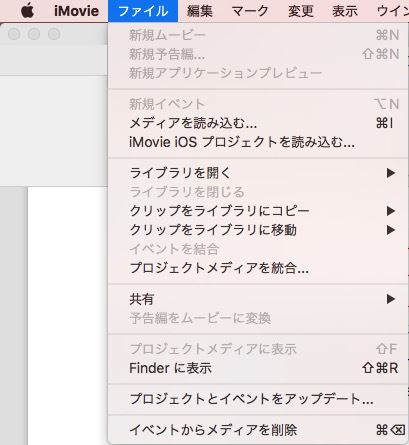Expand the 共有 submenu
The image size is (409, 445).
coord(258,299)
